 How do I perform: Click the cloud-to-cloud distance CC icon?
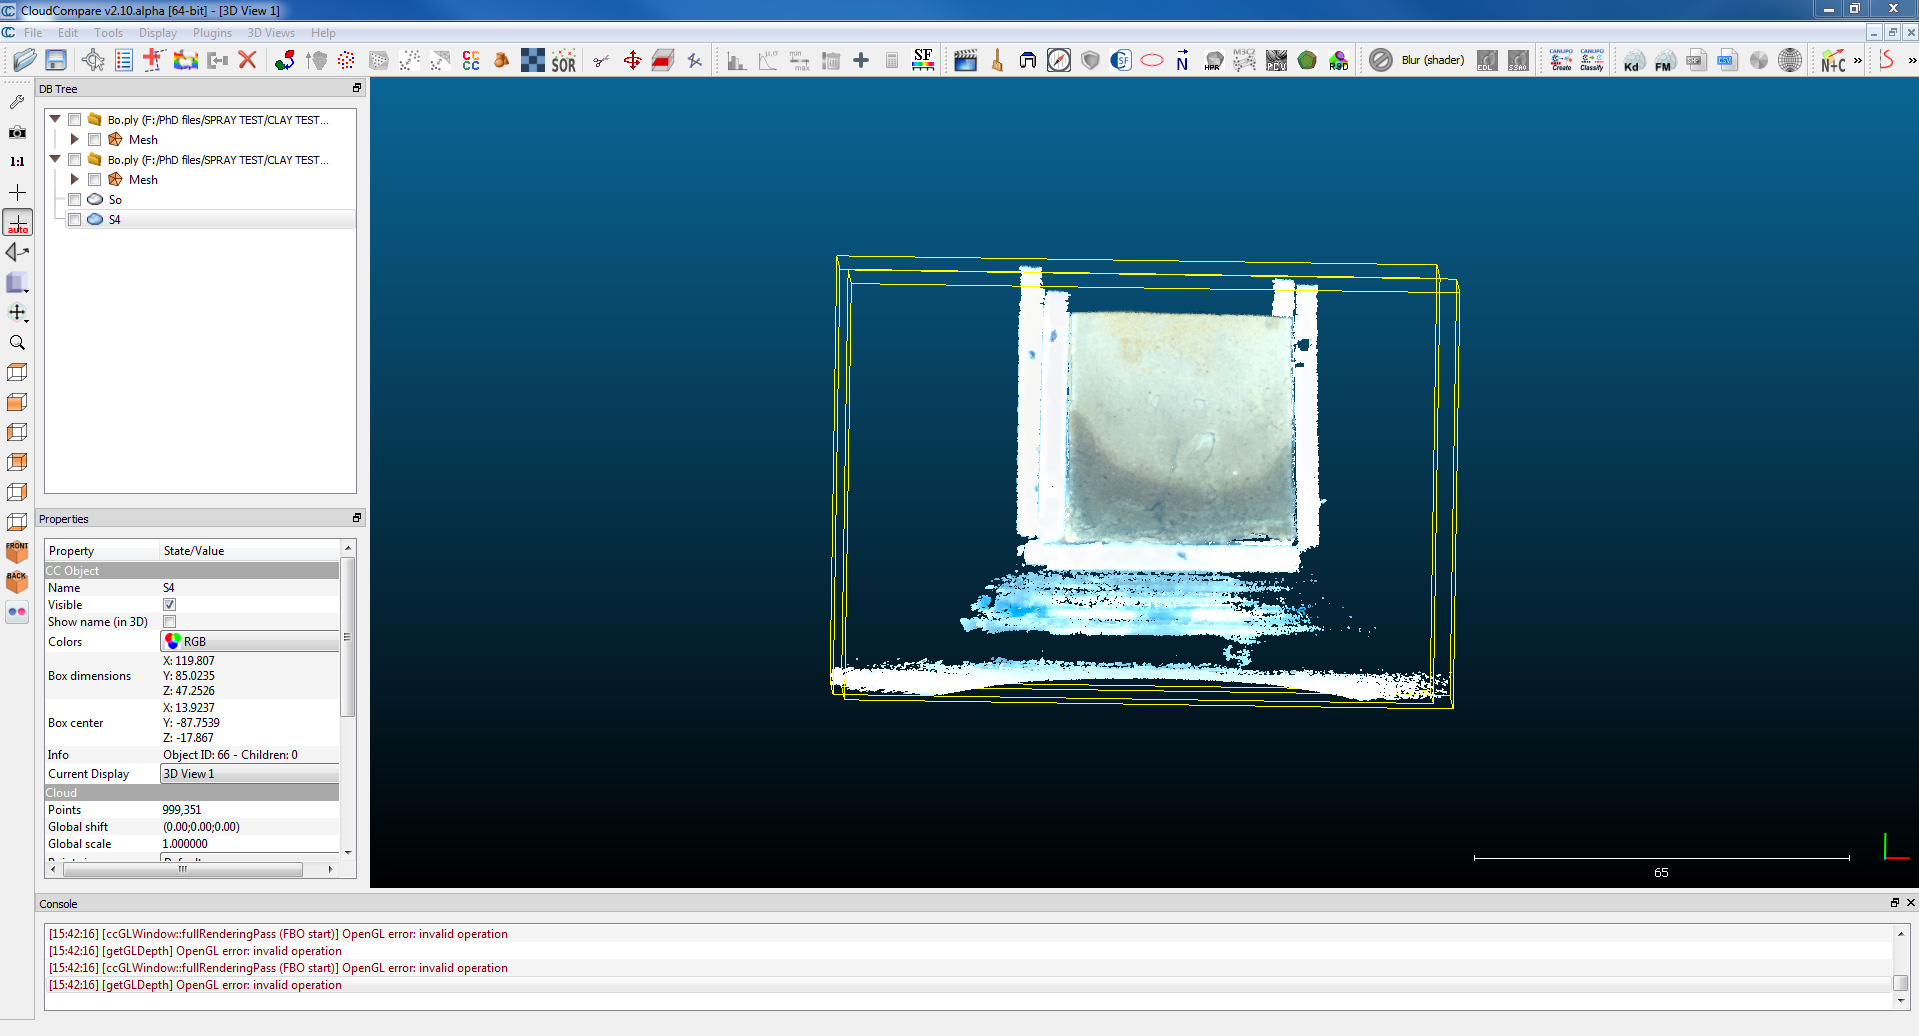[x=471, y=60]
